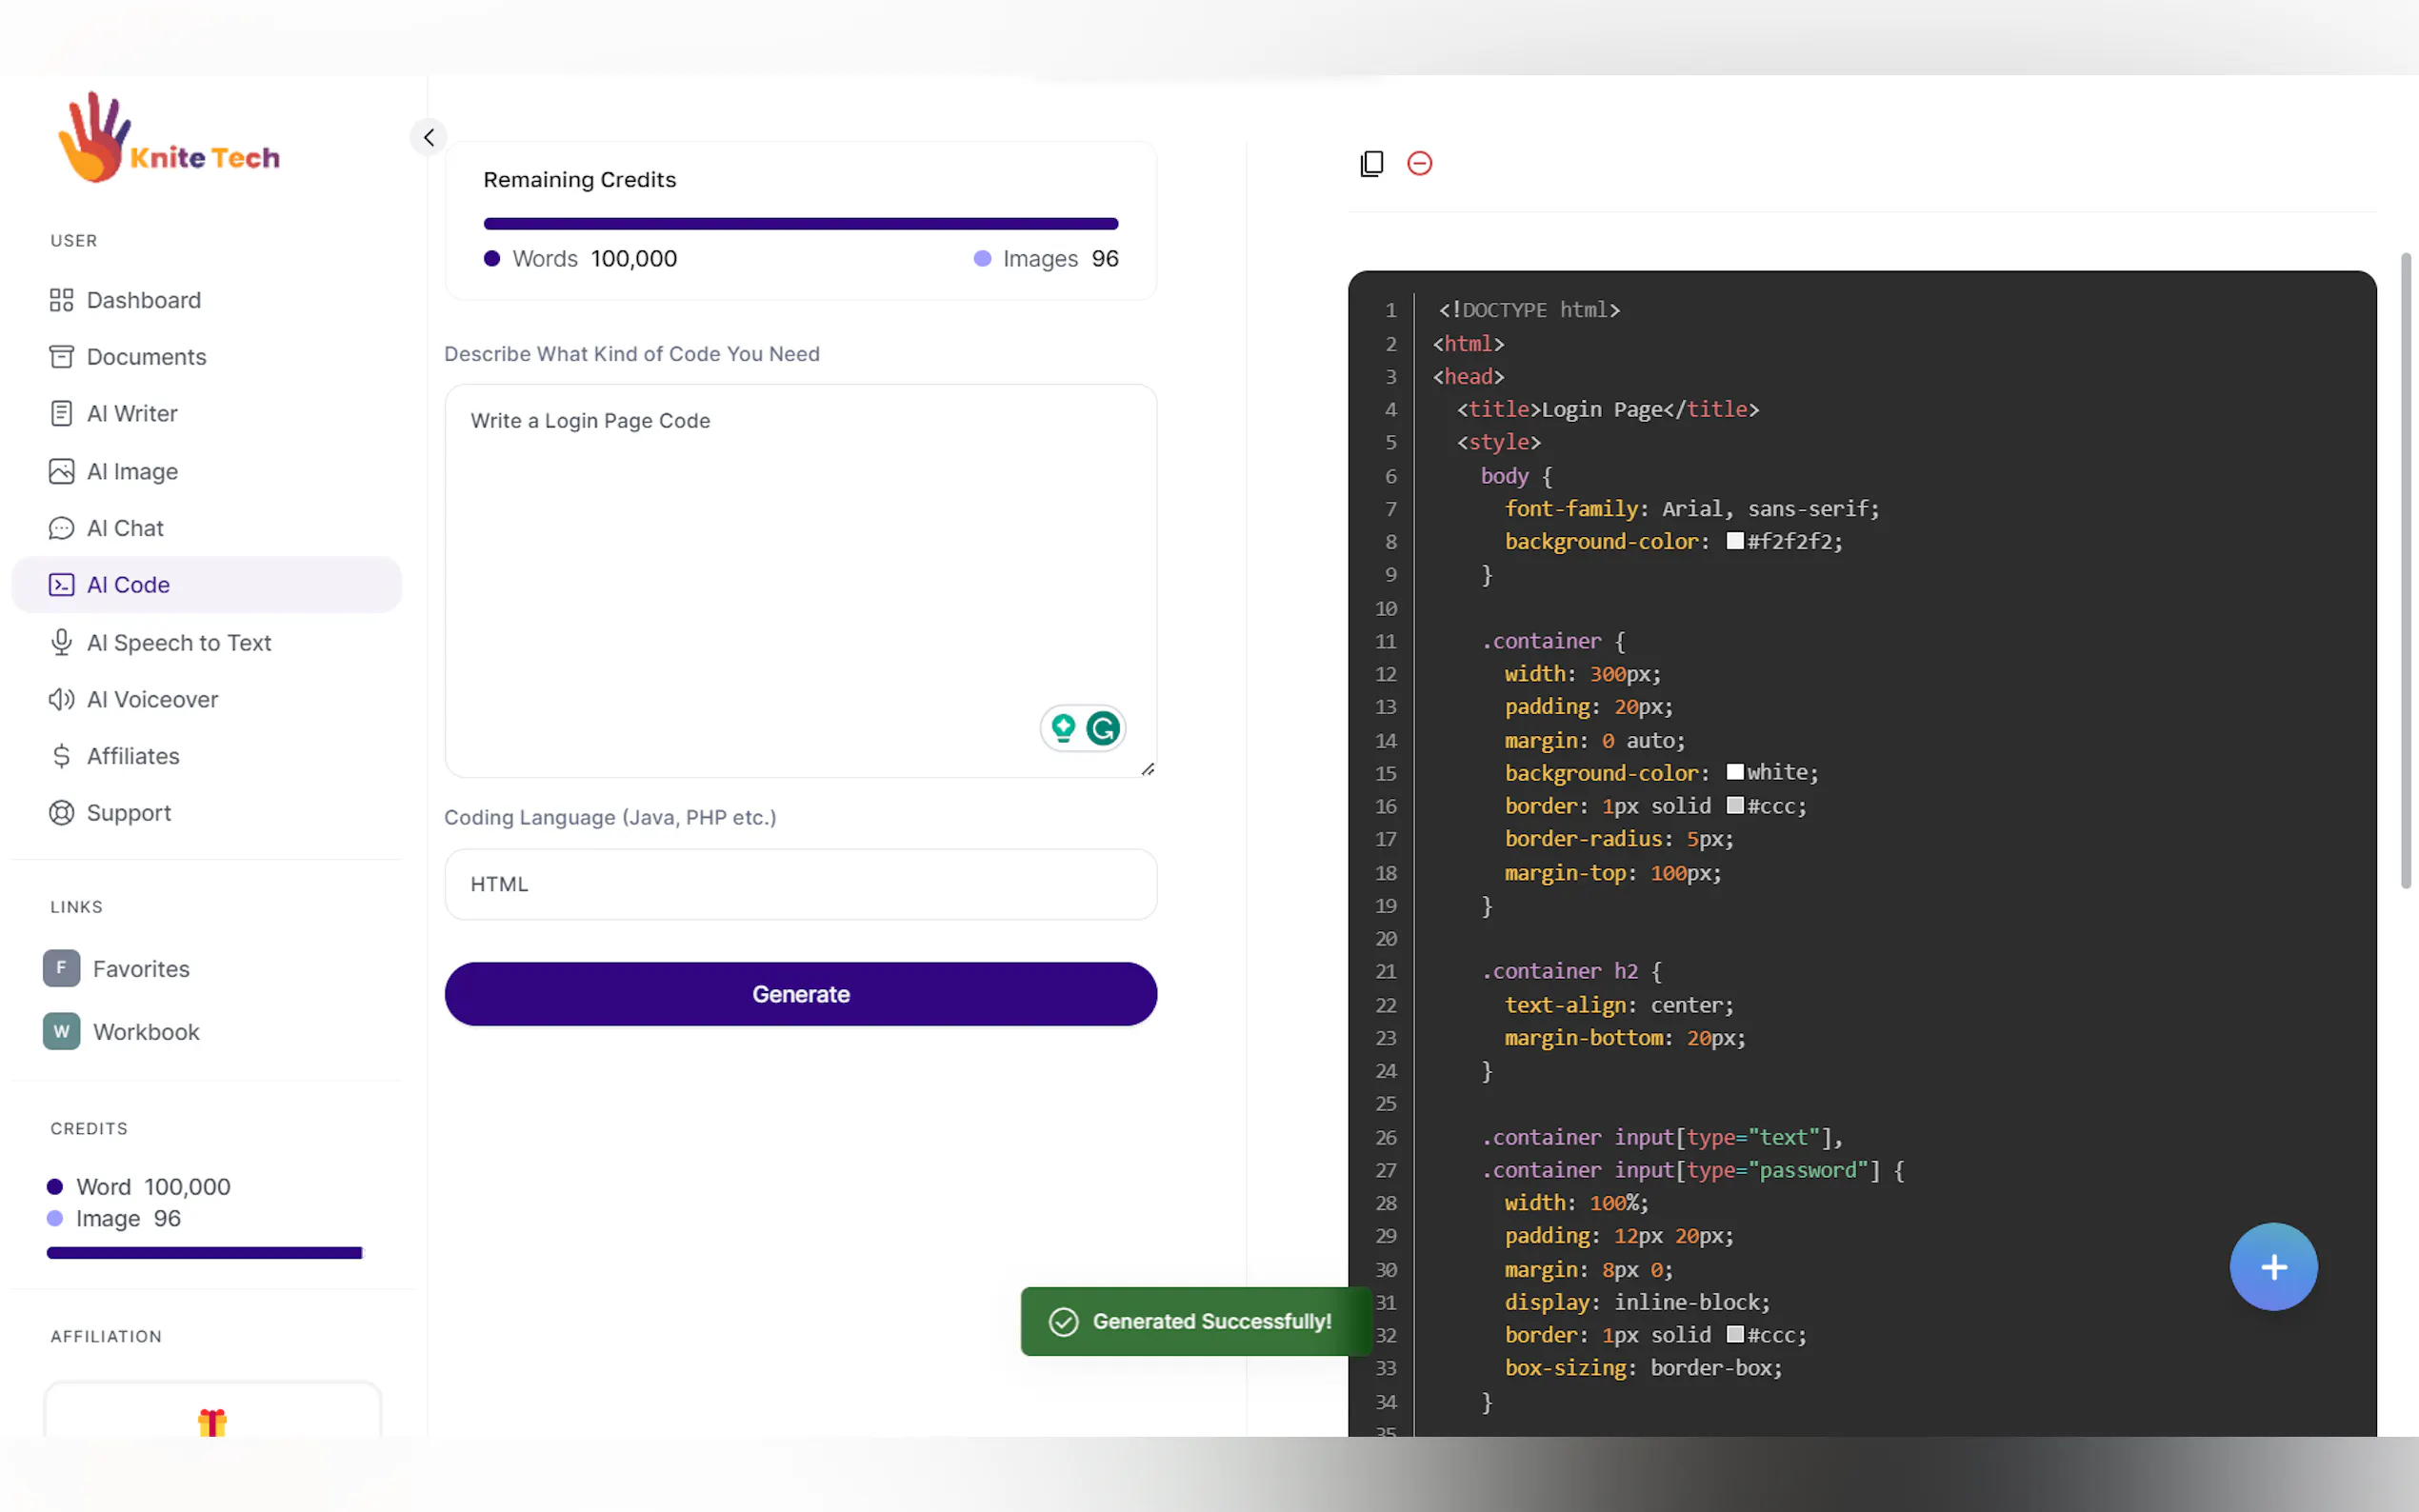Click the Grammarly icon in prompt box
This screenshot has height=1512, width=2419.
coord(1103,728)
